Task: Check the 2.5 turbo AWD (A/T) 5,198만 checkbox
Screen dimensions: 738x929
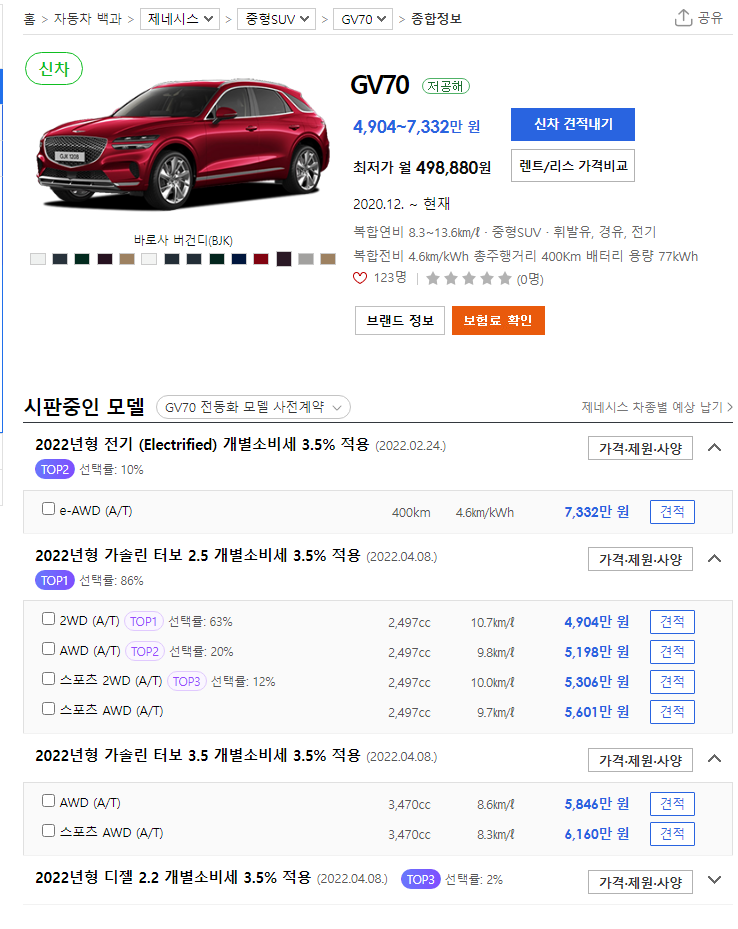Action: pyautogui.click(x=49, y=649)
